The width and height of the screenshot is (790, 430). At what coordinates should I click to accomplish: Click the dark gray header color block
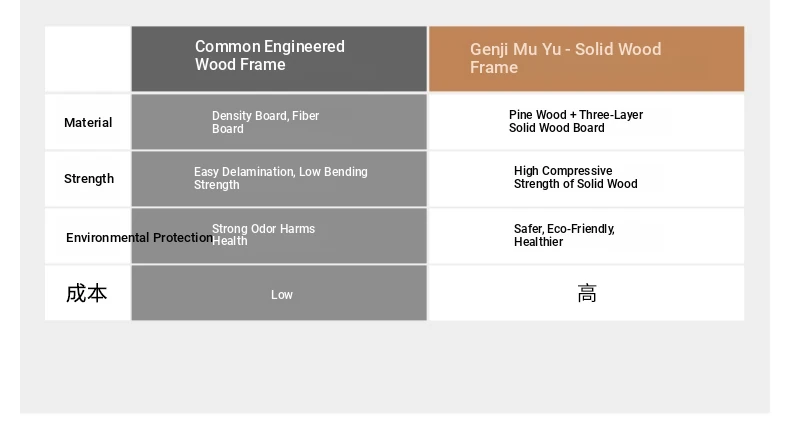(x=279, y=58)
